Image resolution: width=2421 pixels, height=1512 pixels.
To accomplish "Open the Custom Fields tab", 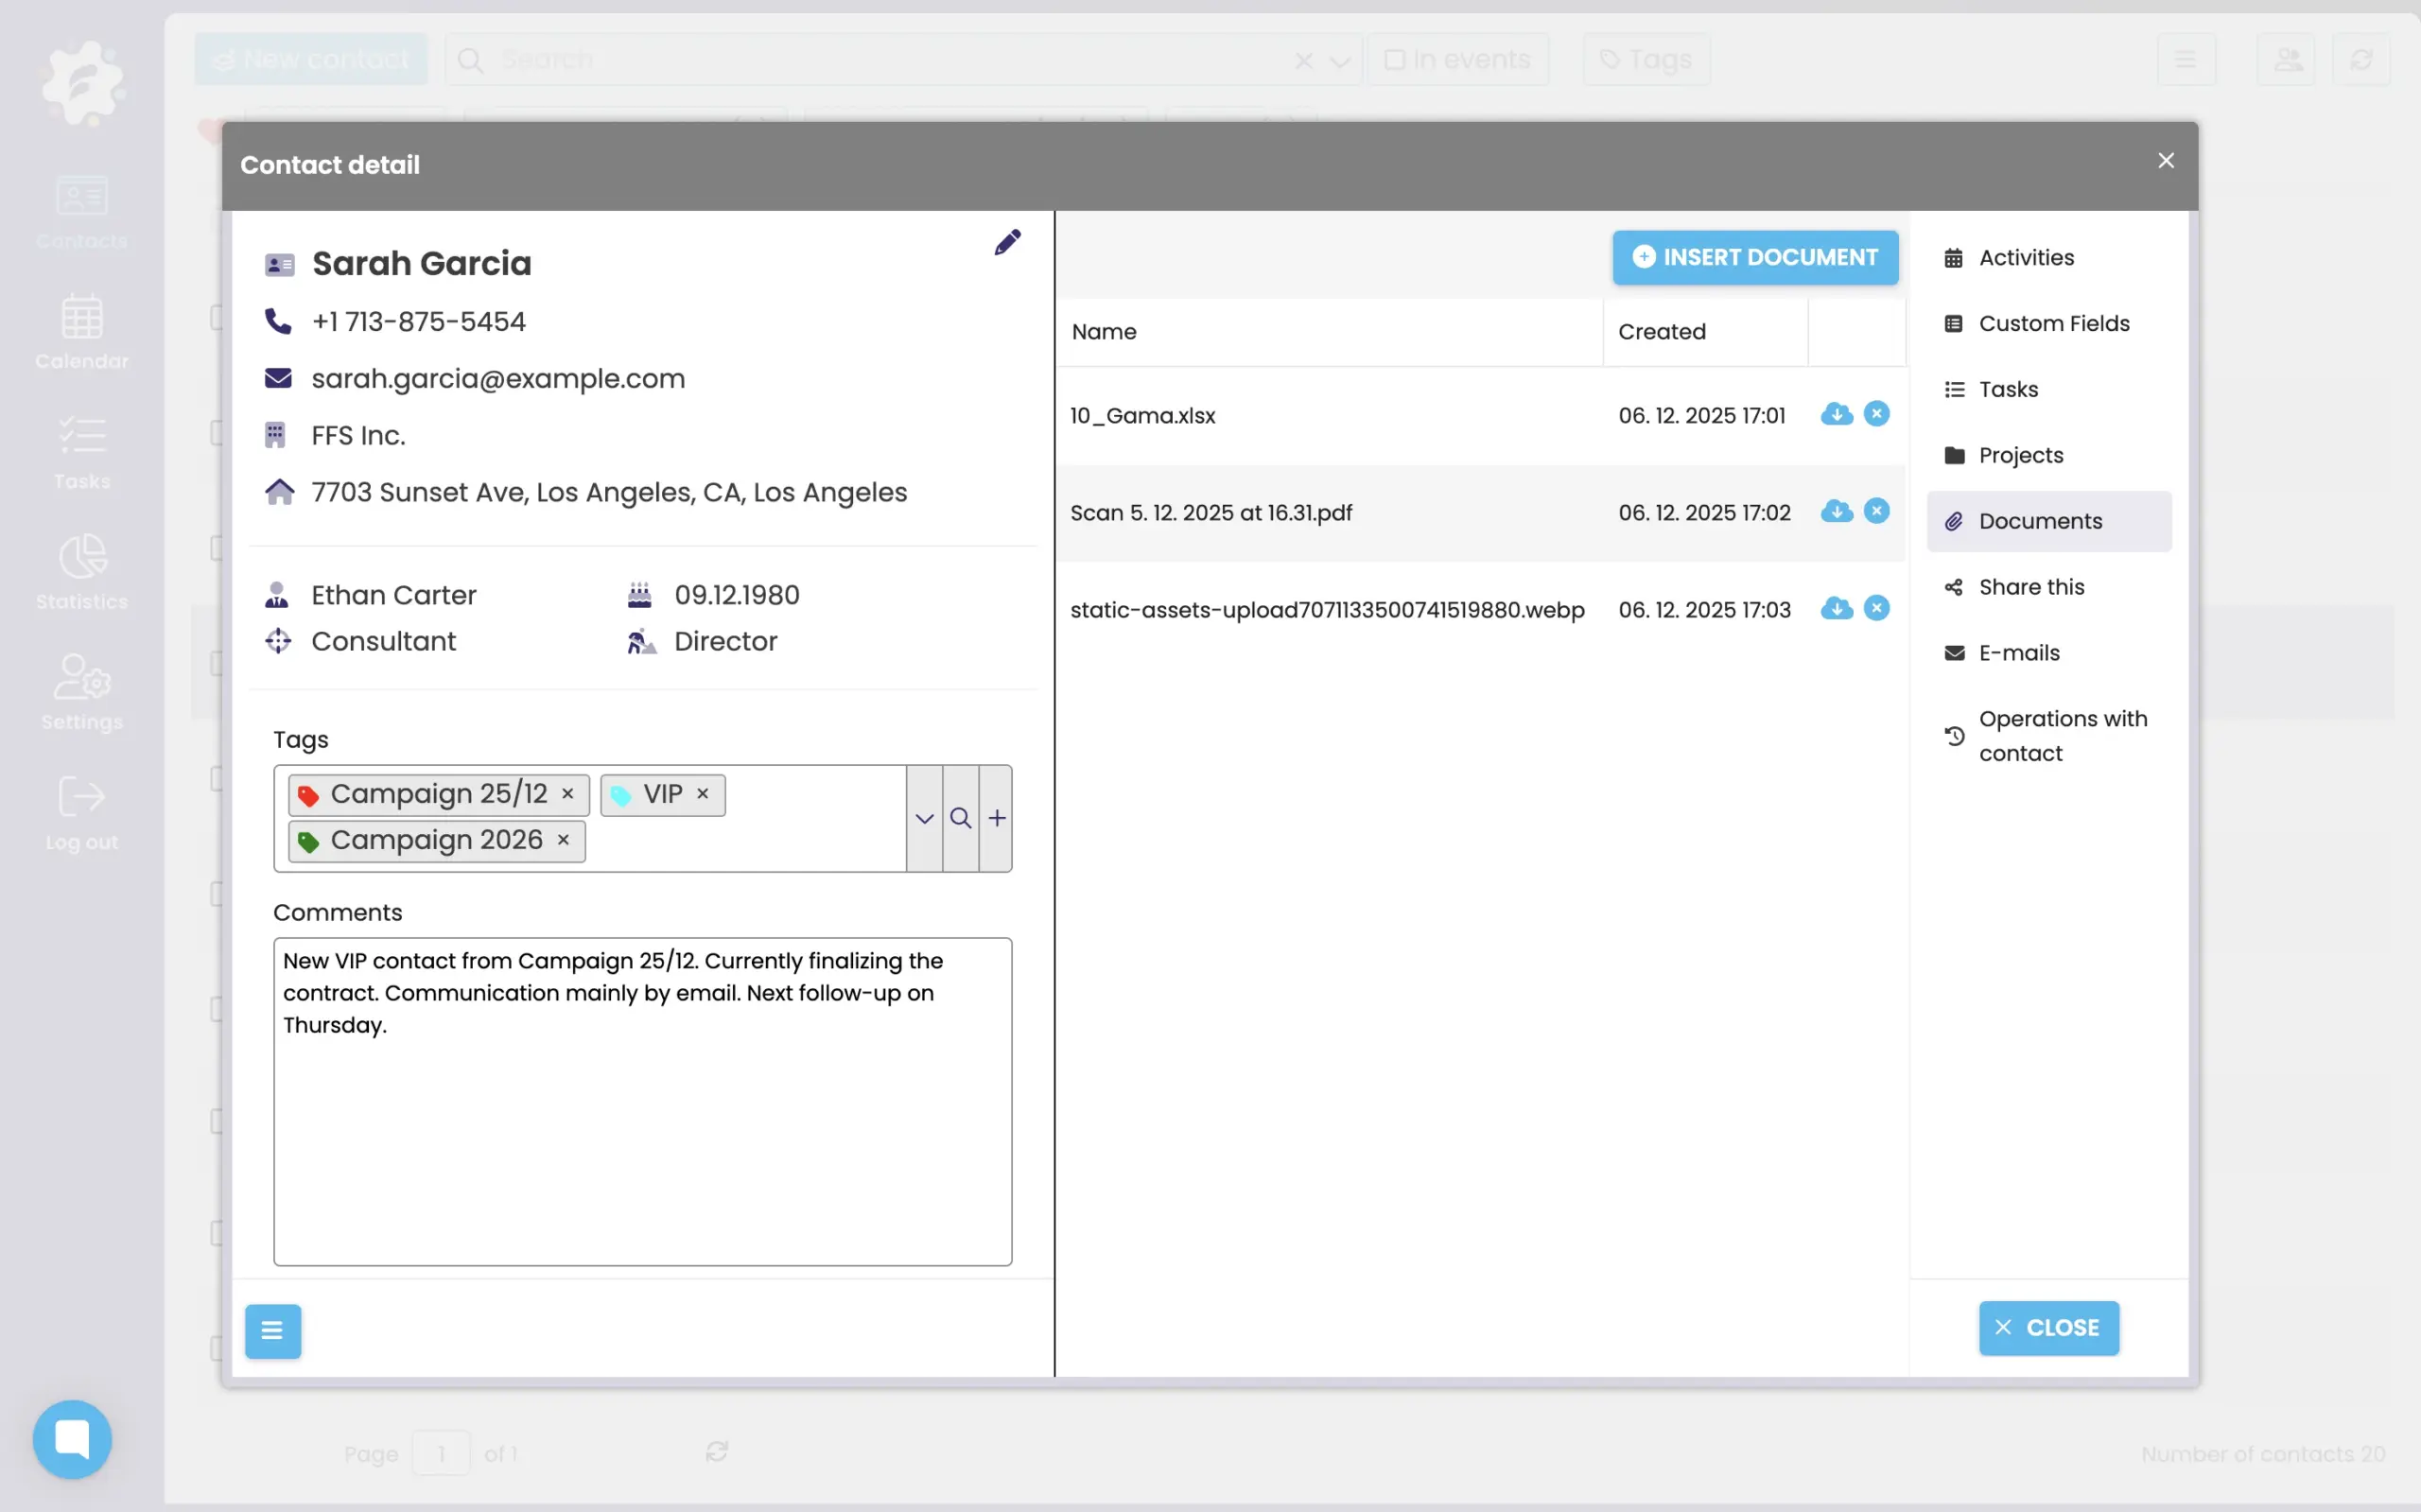I will point(2053,324).
